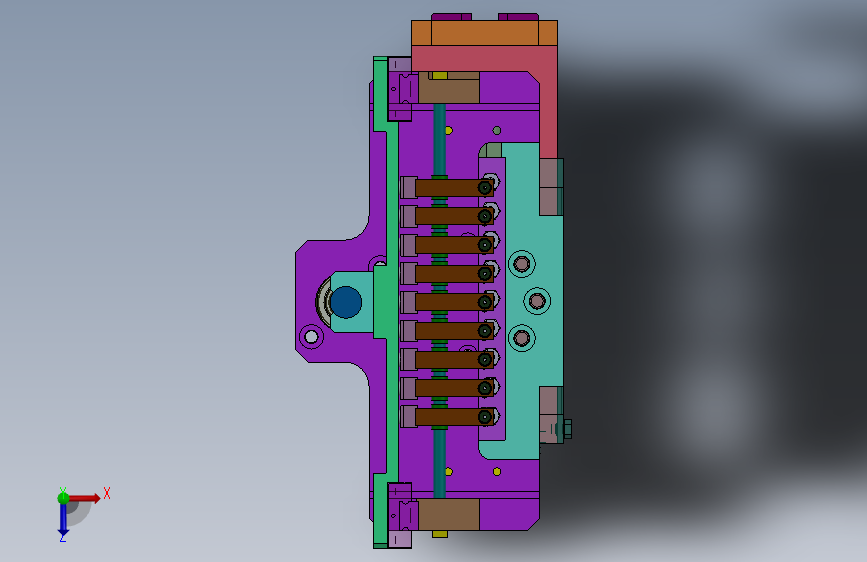
Task: Select the bottommost brown bar
Action: [454, 417]
